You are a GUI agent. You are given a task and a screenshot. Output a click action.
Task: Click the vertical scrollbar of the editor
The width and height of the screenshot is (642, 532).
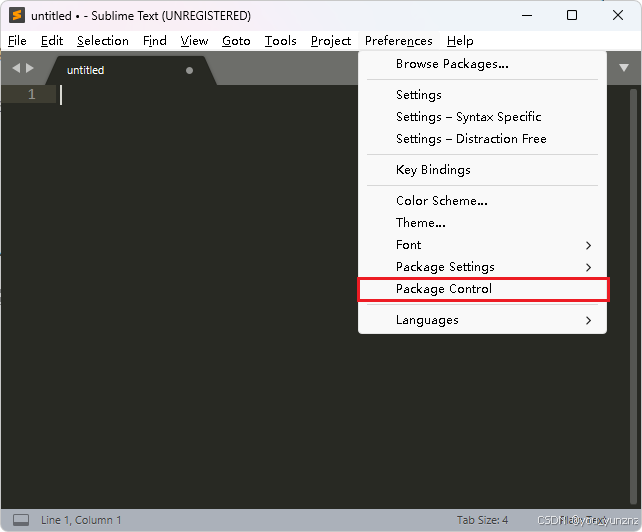pyautogui.click(x=633, y=297)
